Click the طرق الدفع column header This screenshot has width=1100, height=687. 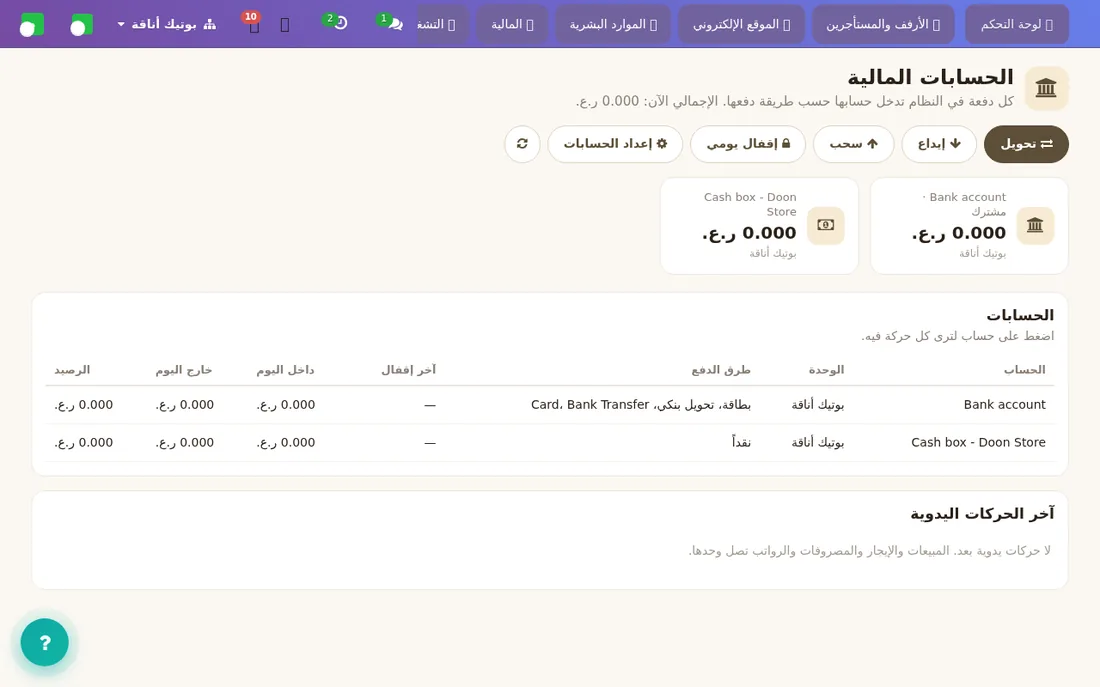coord(720,370)
